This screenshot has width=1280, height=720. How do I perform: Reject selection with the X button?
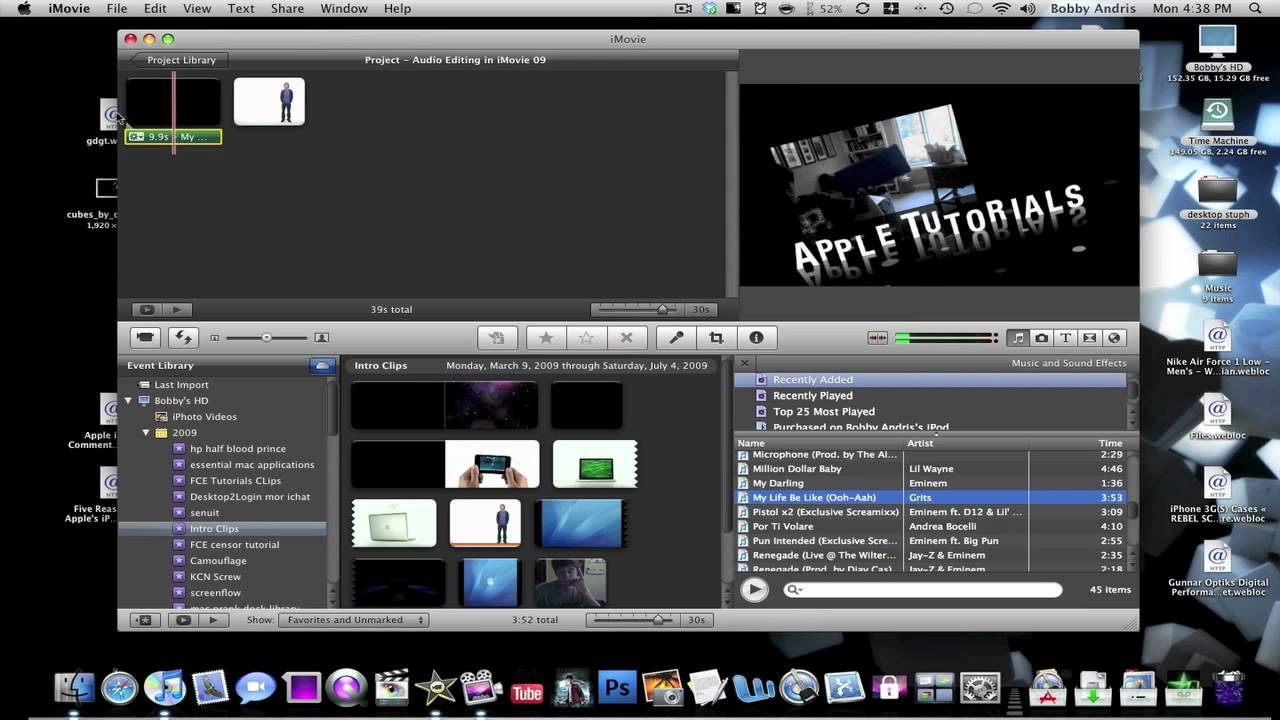point(626,338)
